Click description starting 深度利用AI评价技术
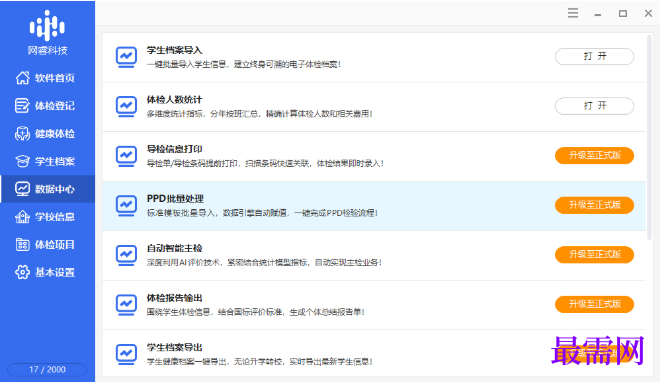 (264, 262)
